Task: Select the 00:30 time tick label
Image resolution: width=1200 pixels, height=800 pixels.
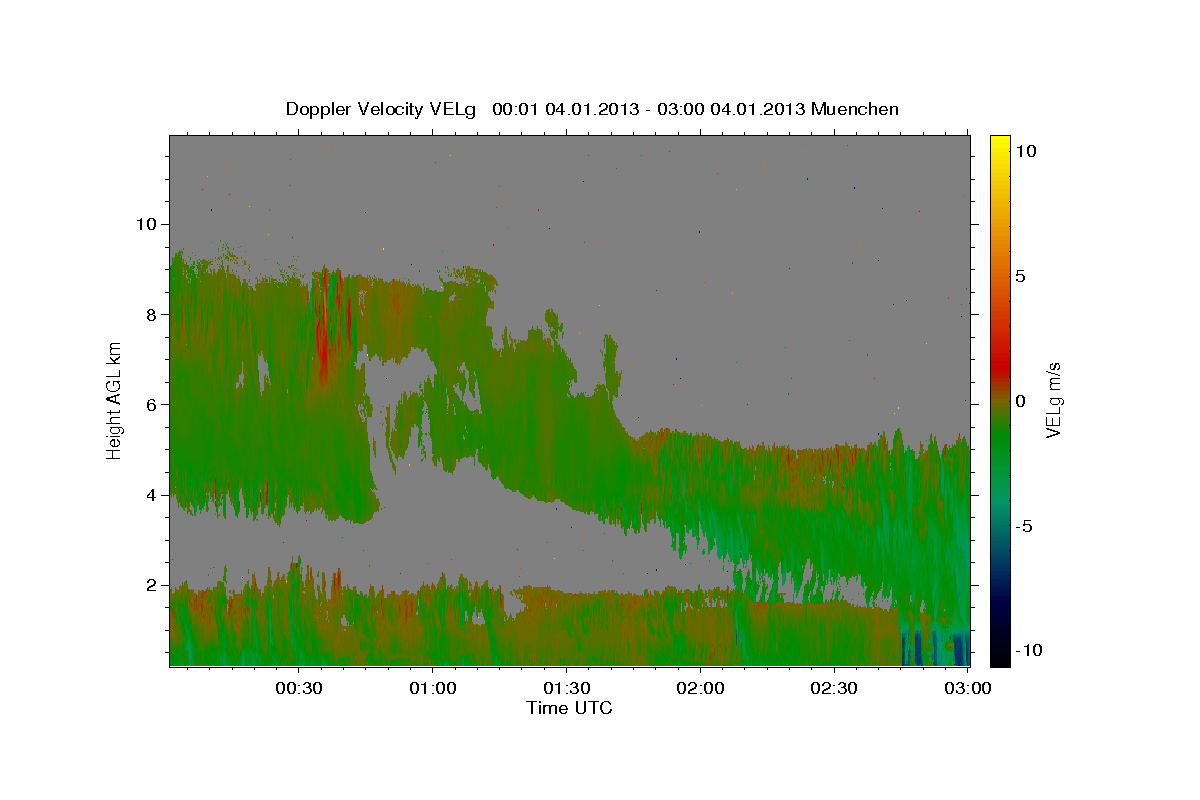Action: [x=299, y=688]
